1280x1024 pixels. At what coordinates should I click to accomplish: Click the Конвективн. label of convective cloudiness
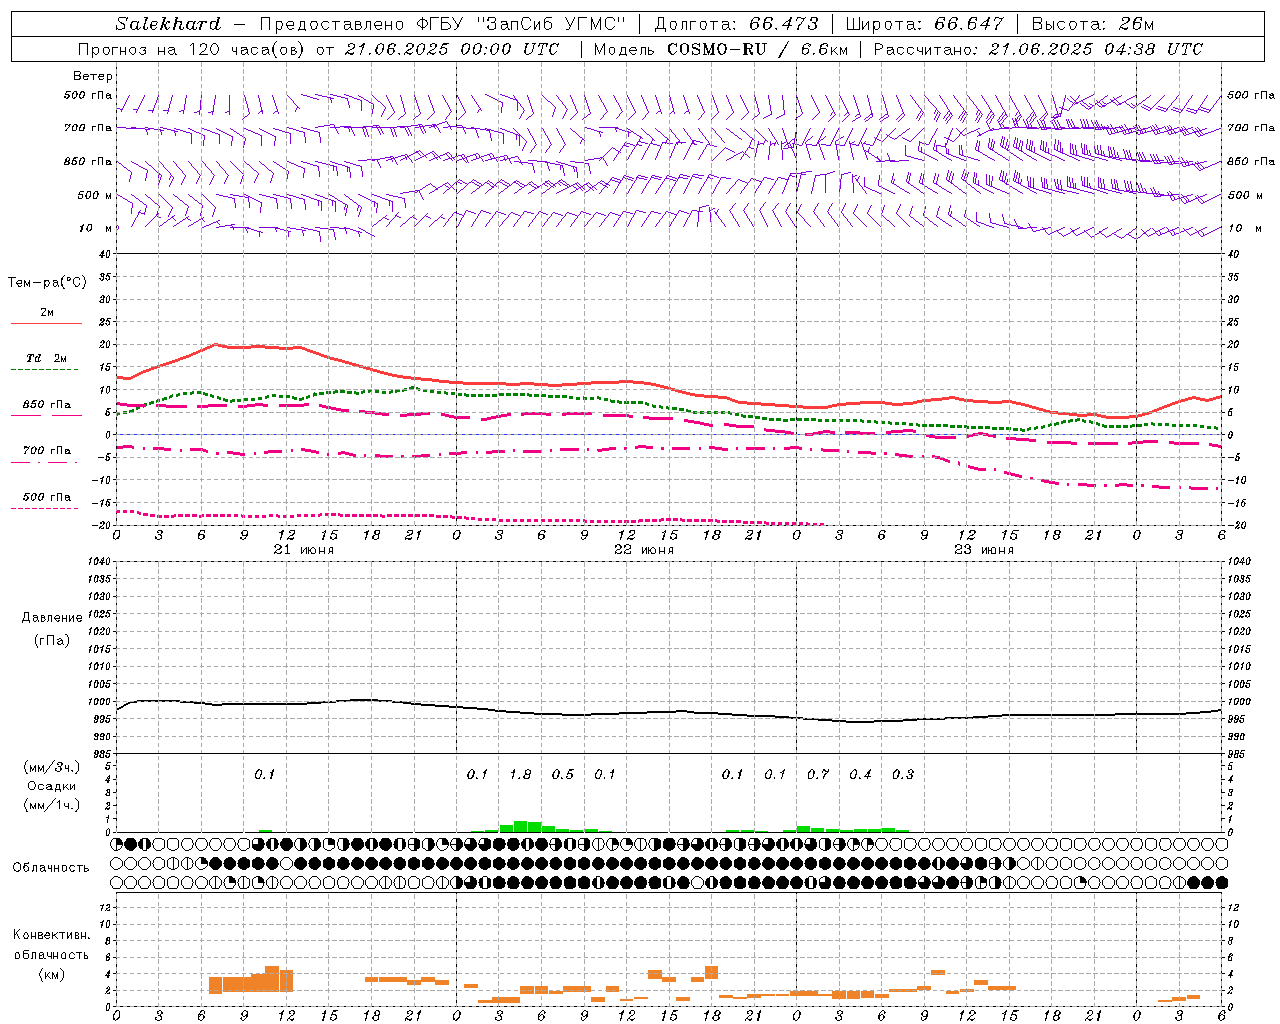point(51,935)
